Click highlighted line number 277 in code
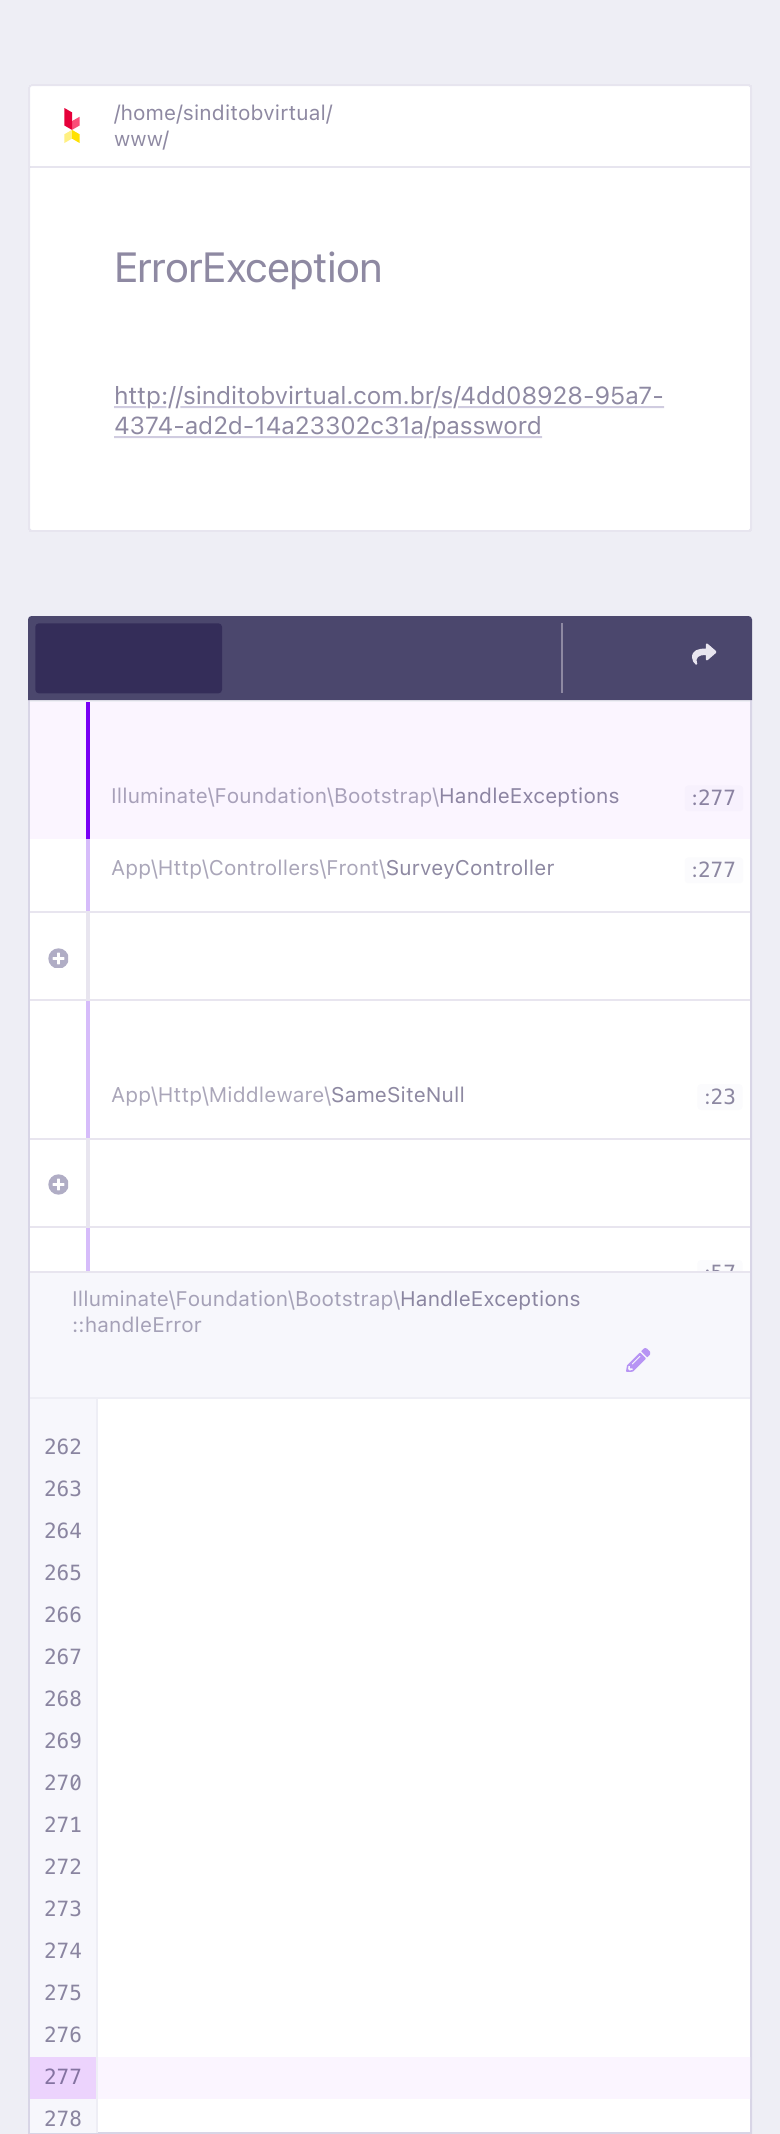This screenshot has height=2134, width=780. pos(63,2076)
